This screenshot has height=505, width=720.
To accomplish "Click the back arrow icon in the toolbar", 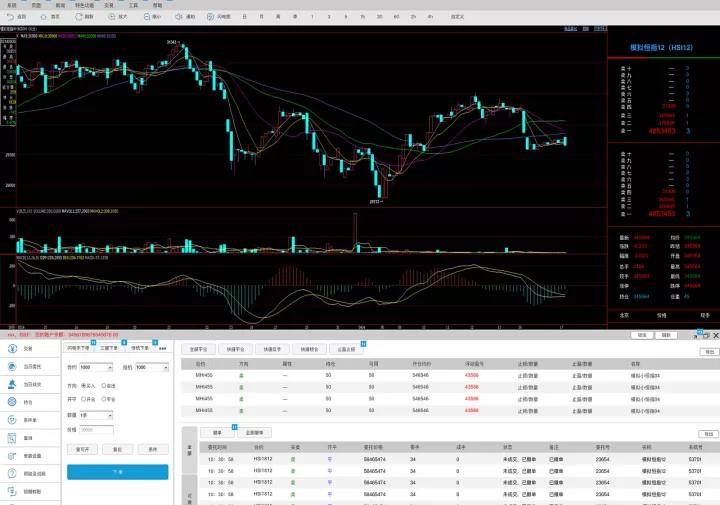I will 10,17.
